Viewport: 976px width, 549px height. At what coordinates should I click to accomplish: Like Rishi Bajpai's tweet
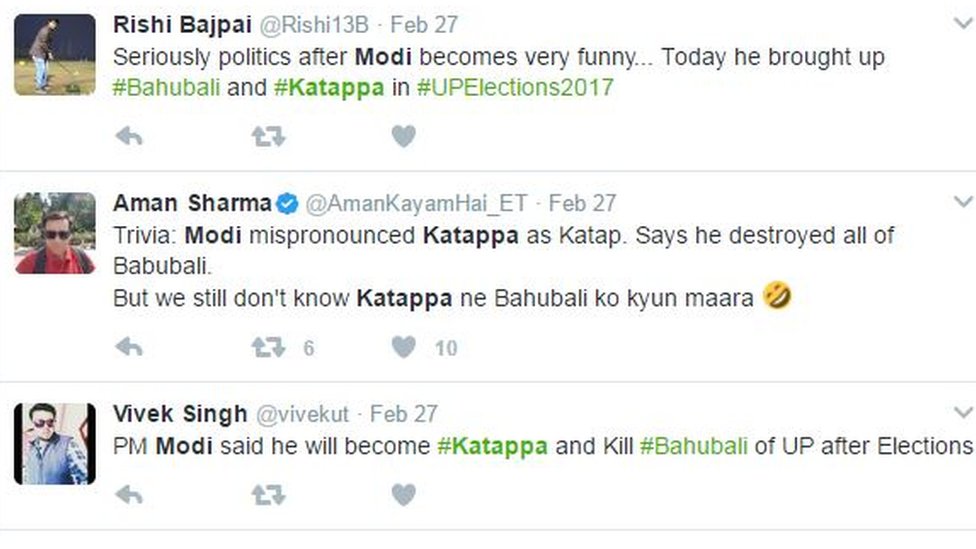pyautogui.click(x=403, y=137)
